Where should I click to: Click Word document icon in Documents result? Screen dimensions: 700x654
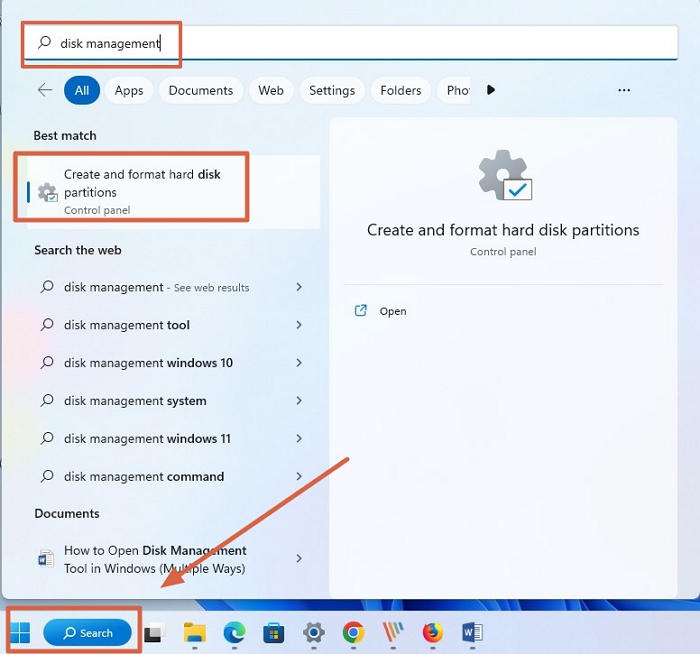point(46,558)
